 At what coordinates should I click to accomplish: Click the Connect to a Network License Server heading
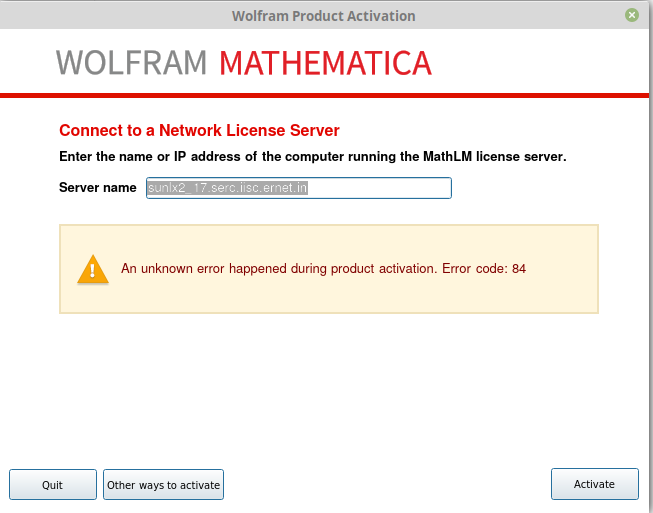199,131
